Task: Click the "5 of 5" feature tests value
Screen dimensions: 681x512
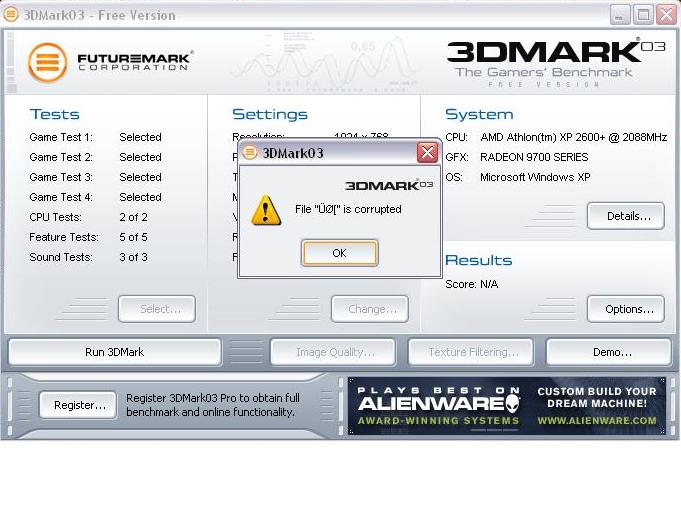Action: pos(133,237)
